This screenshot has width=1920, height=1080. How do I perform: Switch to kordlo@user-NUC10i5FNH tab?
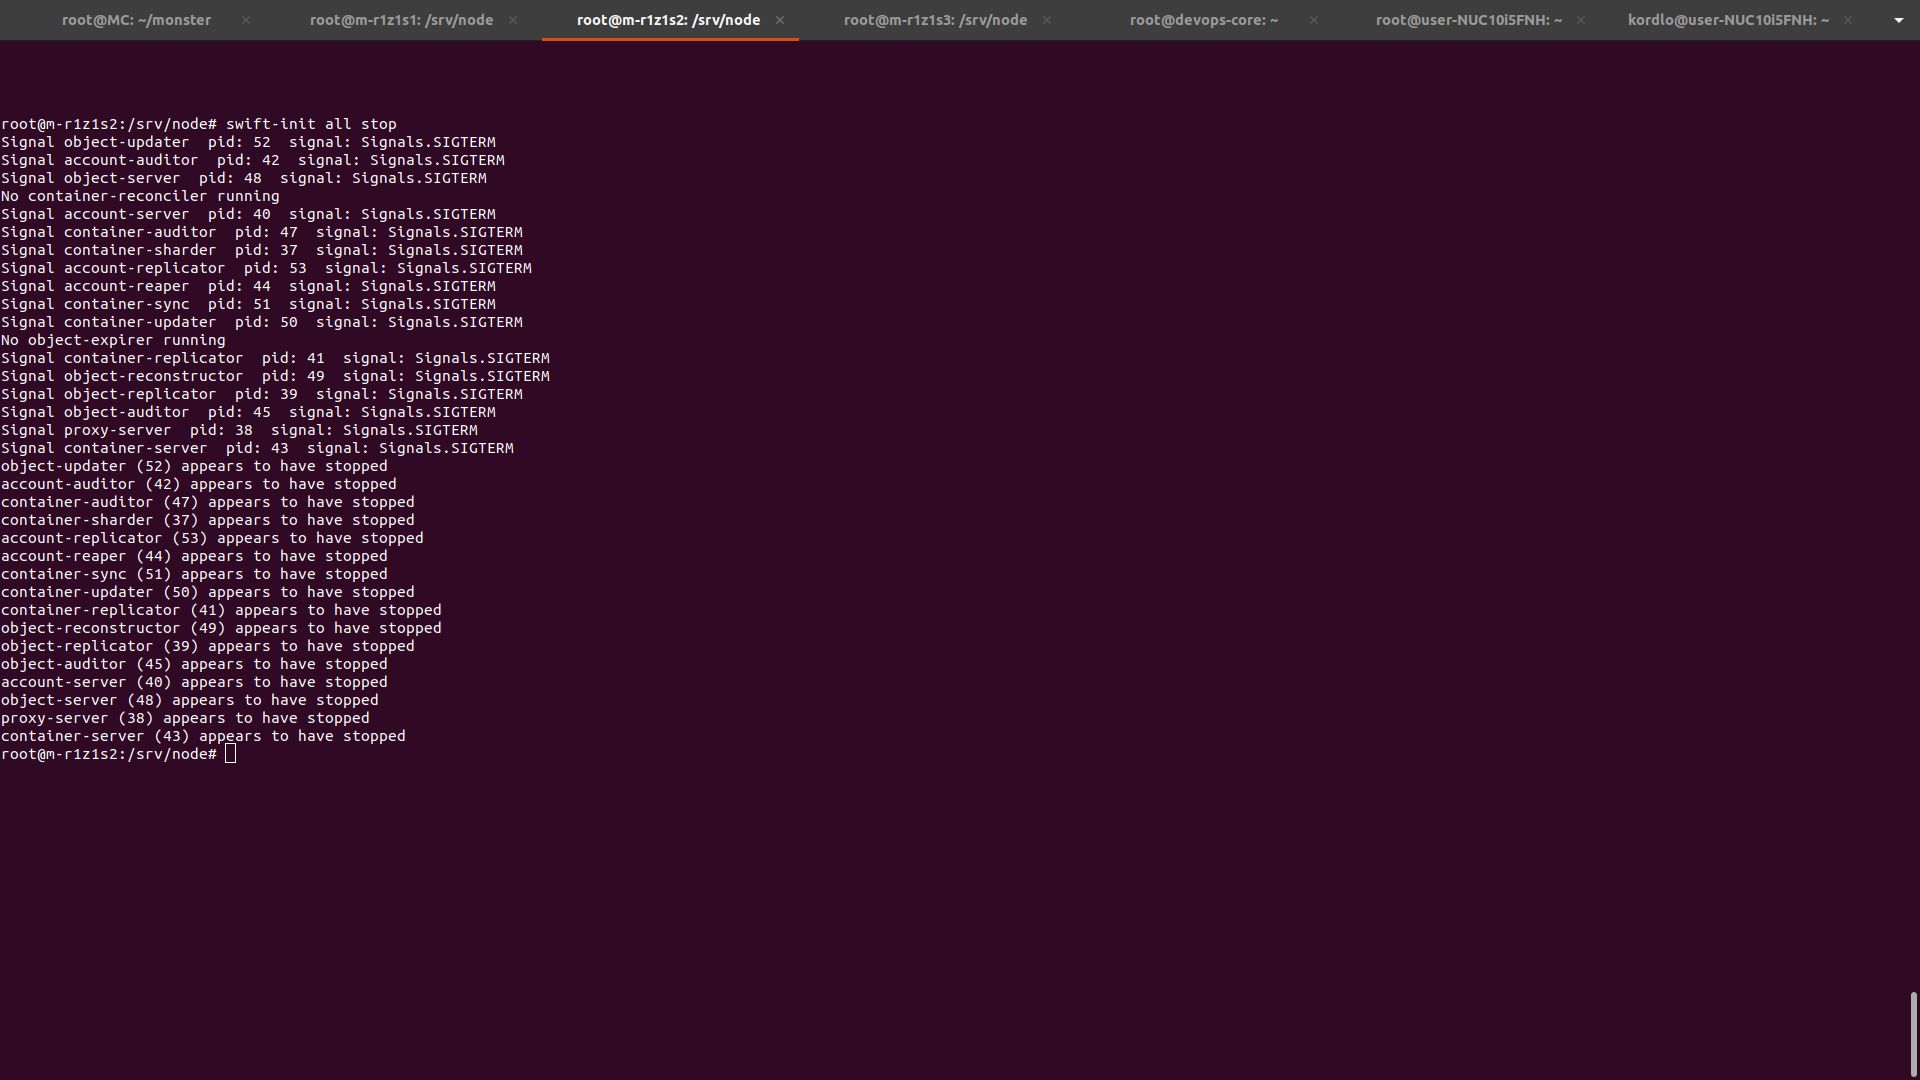coord(1728,20)
